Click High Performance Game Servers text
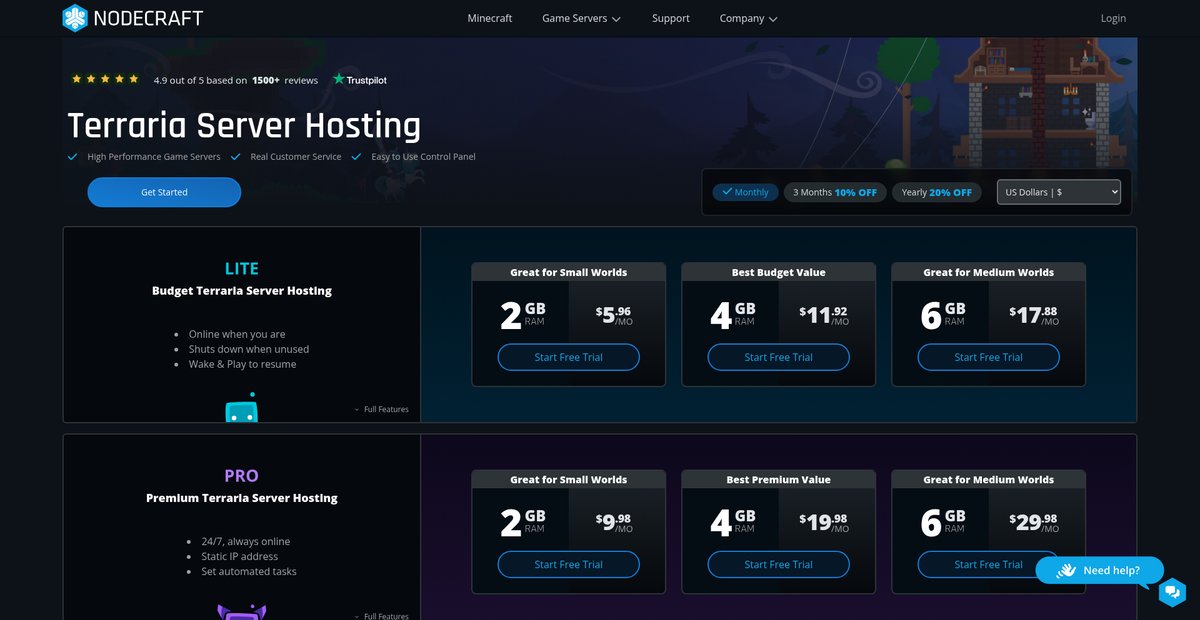This screenshot has height=620, width=1200. 154,157
